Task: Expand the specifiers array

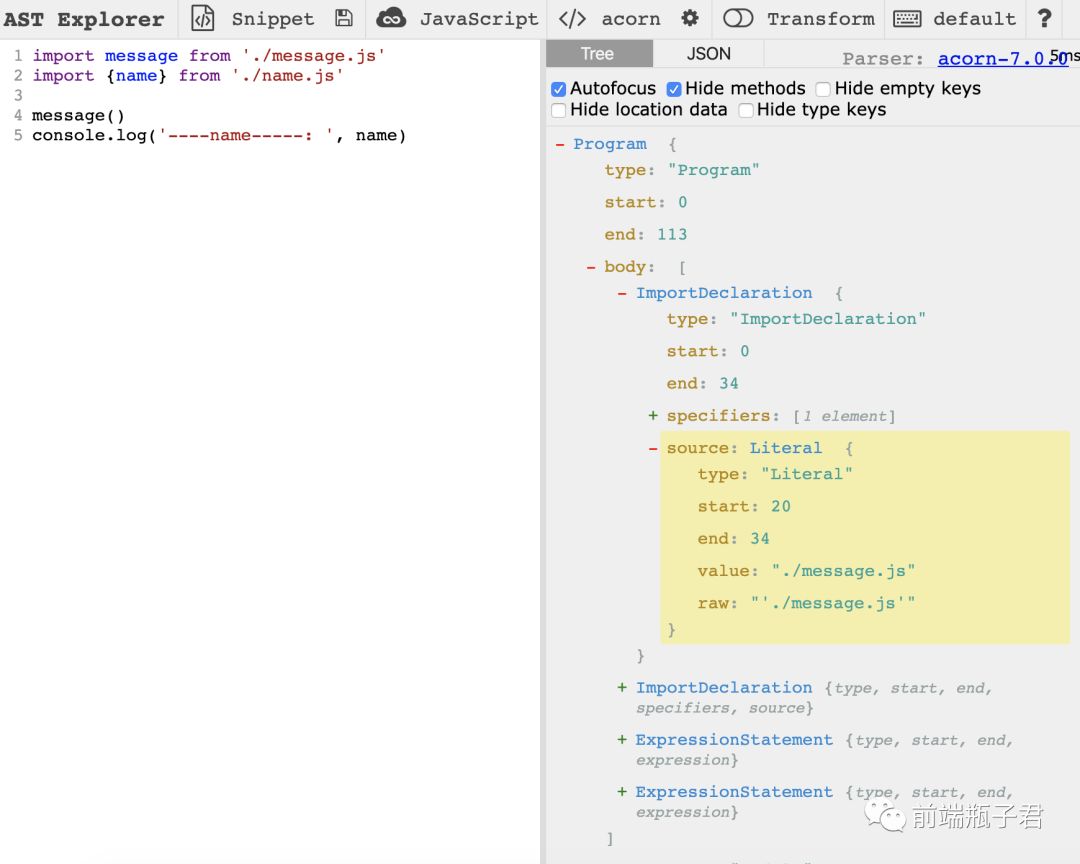Action: click(x=653, y=415)
